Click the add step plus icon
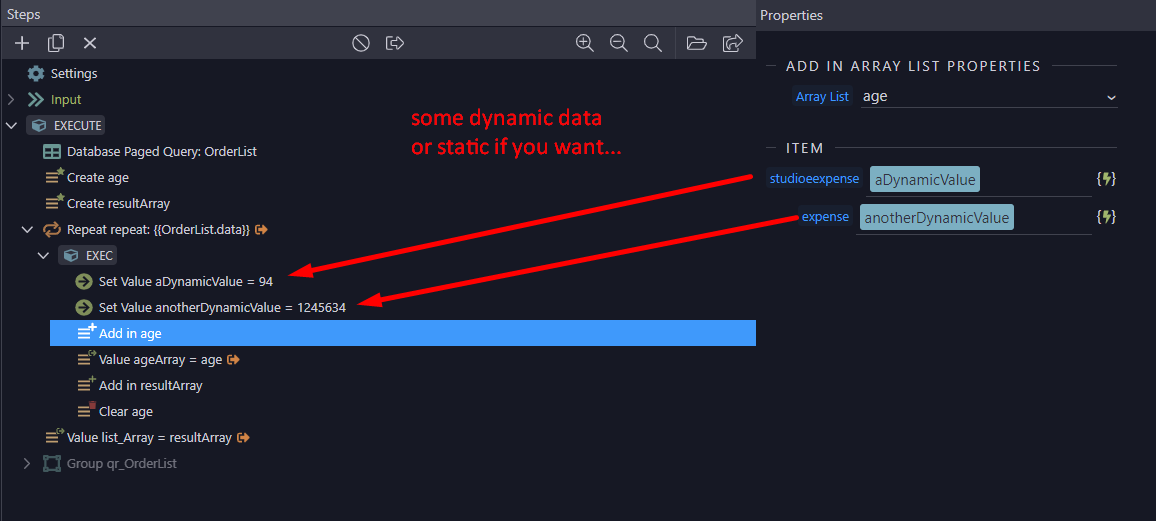This screenshot has height=521, width=1156. coord(22,43)
